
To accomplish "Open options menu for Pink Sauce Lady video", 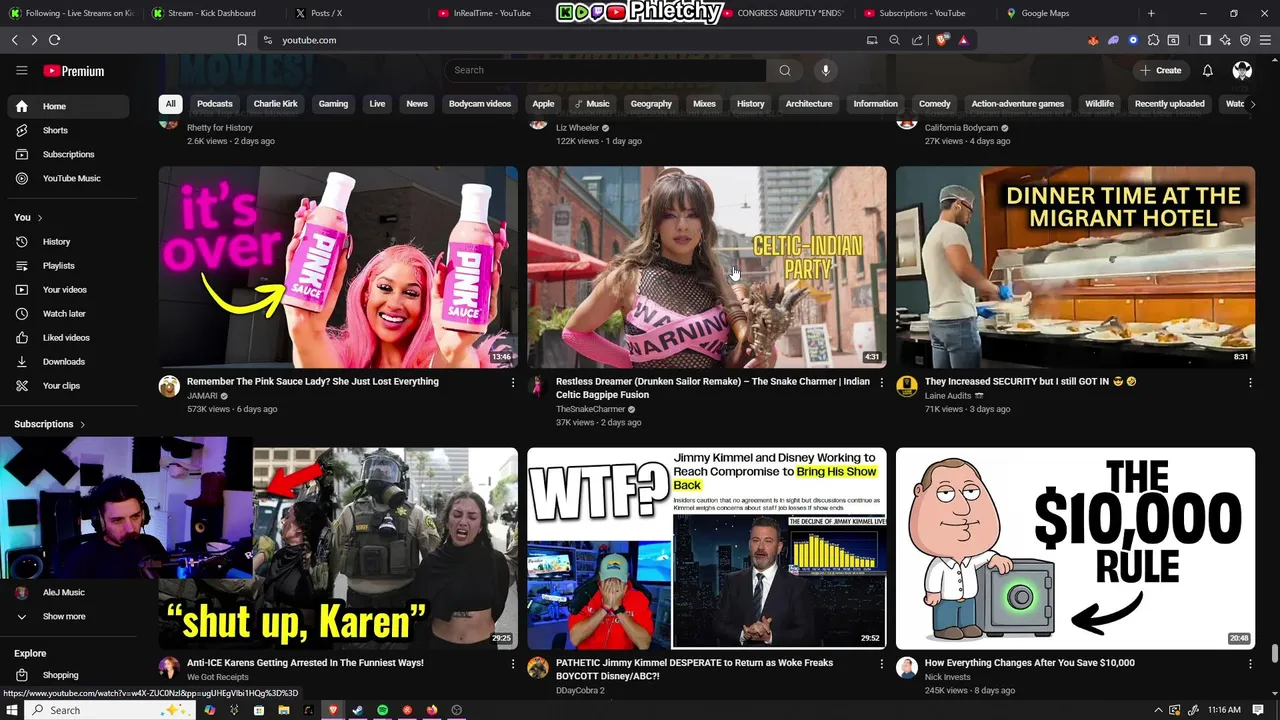I will pyautogui.click(x=513, y=382).
